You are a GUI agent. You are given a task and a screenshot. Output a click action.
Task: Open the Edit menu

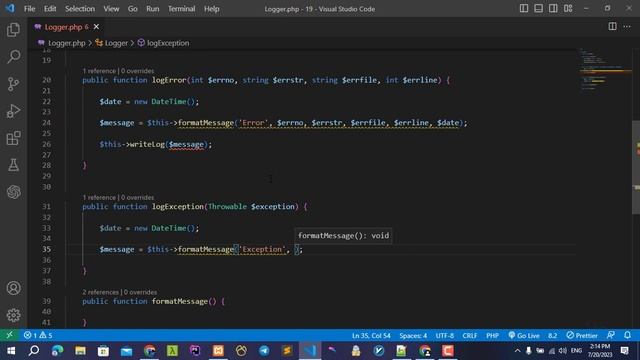pyautogui.click(x=50, y=9)
